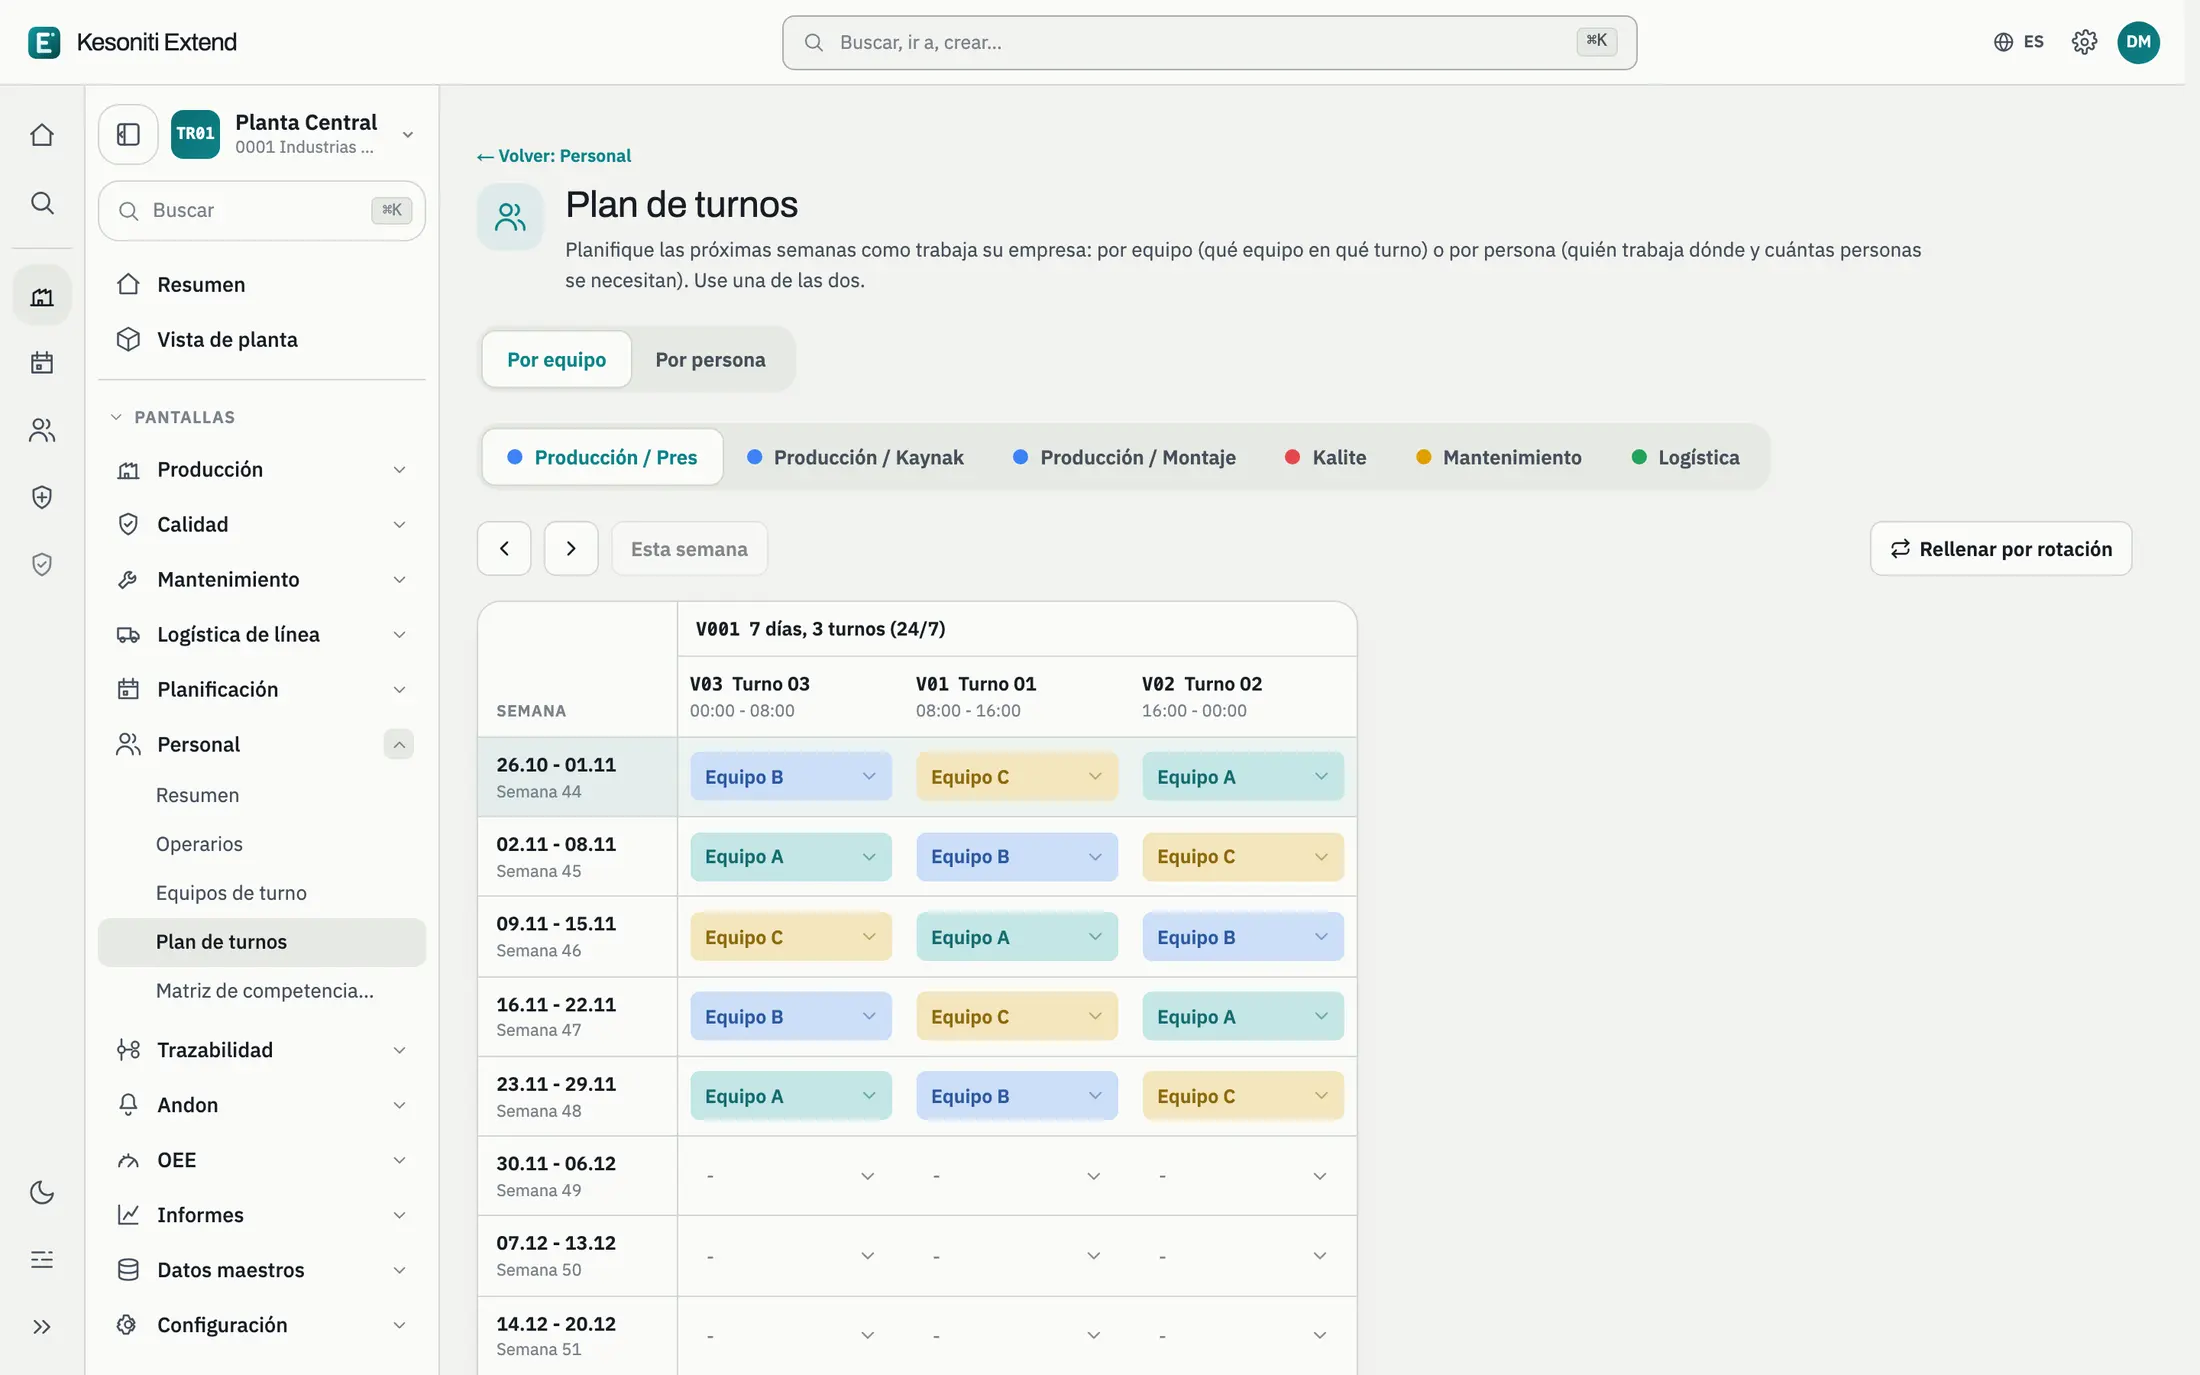Expand the rail with the double-chevron icon
Screen dimensions: 2200x1375
[42, 1327]
